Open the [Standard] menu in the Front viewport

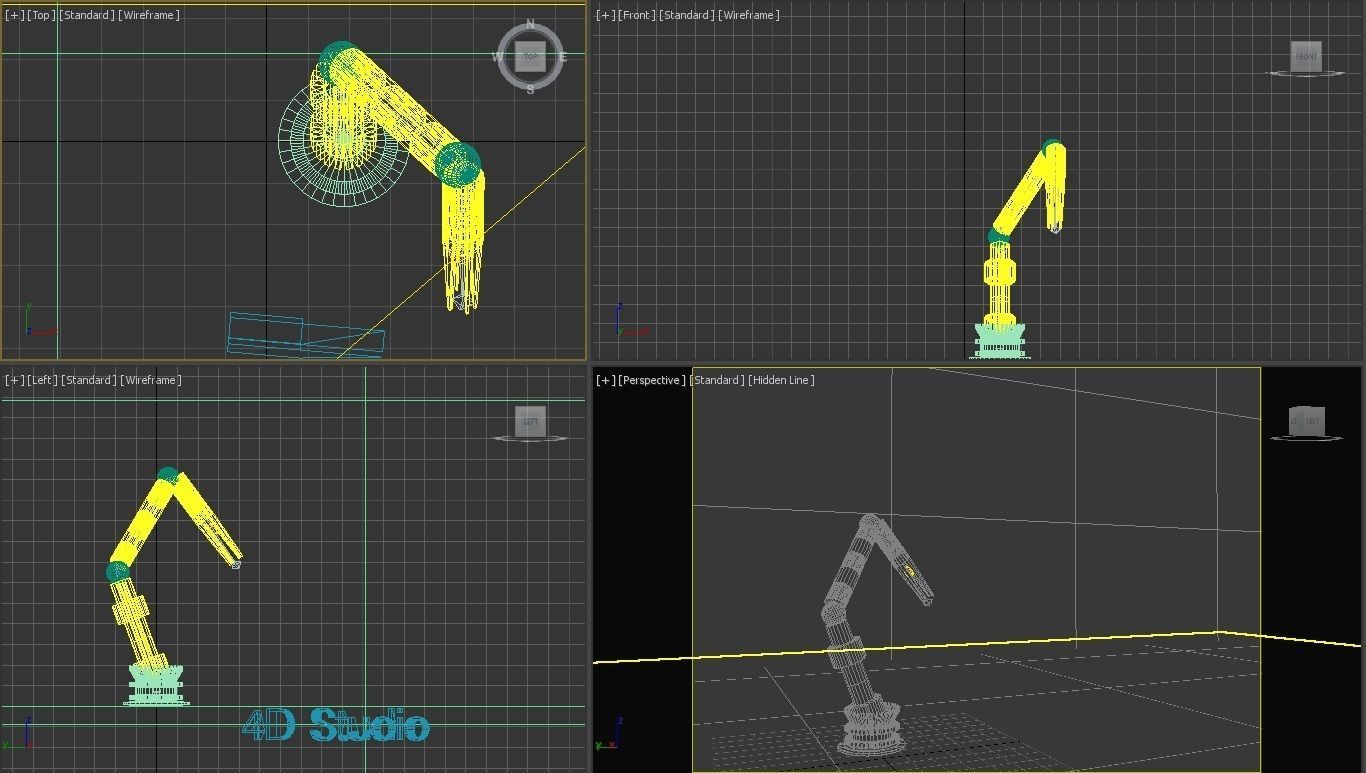tap(686, 15)
